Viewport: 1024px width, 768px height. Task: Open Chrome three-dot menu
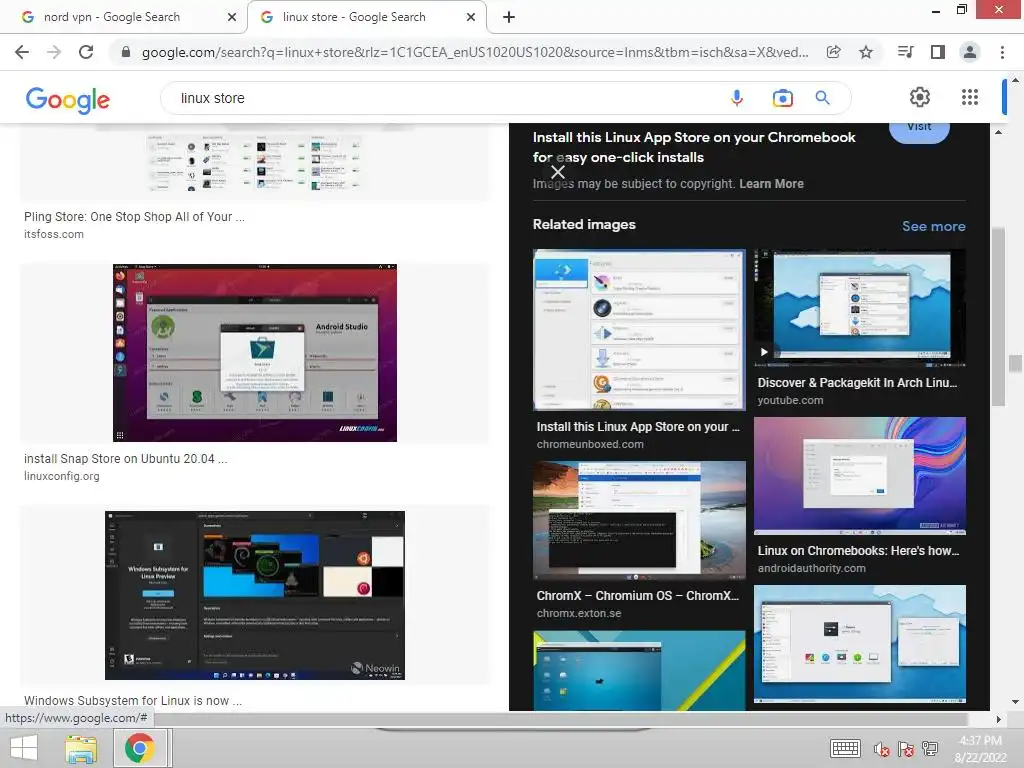pyautogui.click(x=1002, y=52)
